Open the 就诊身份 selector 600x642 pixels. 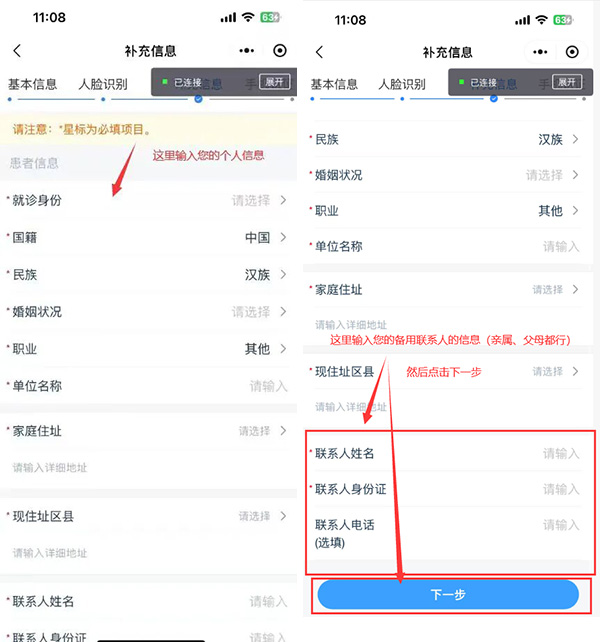[148, 200]
